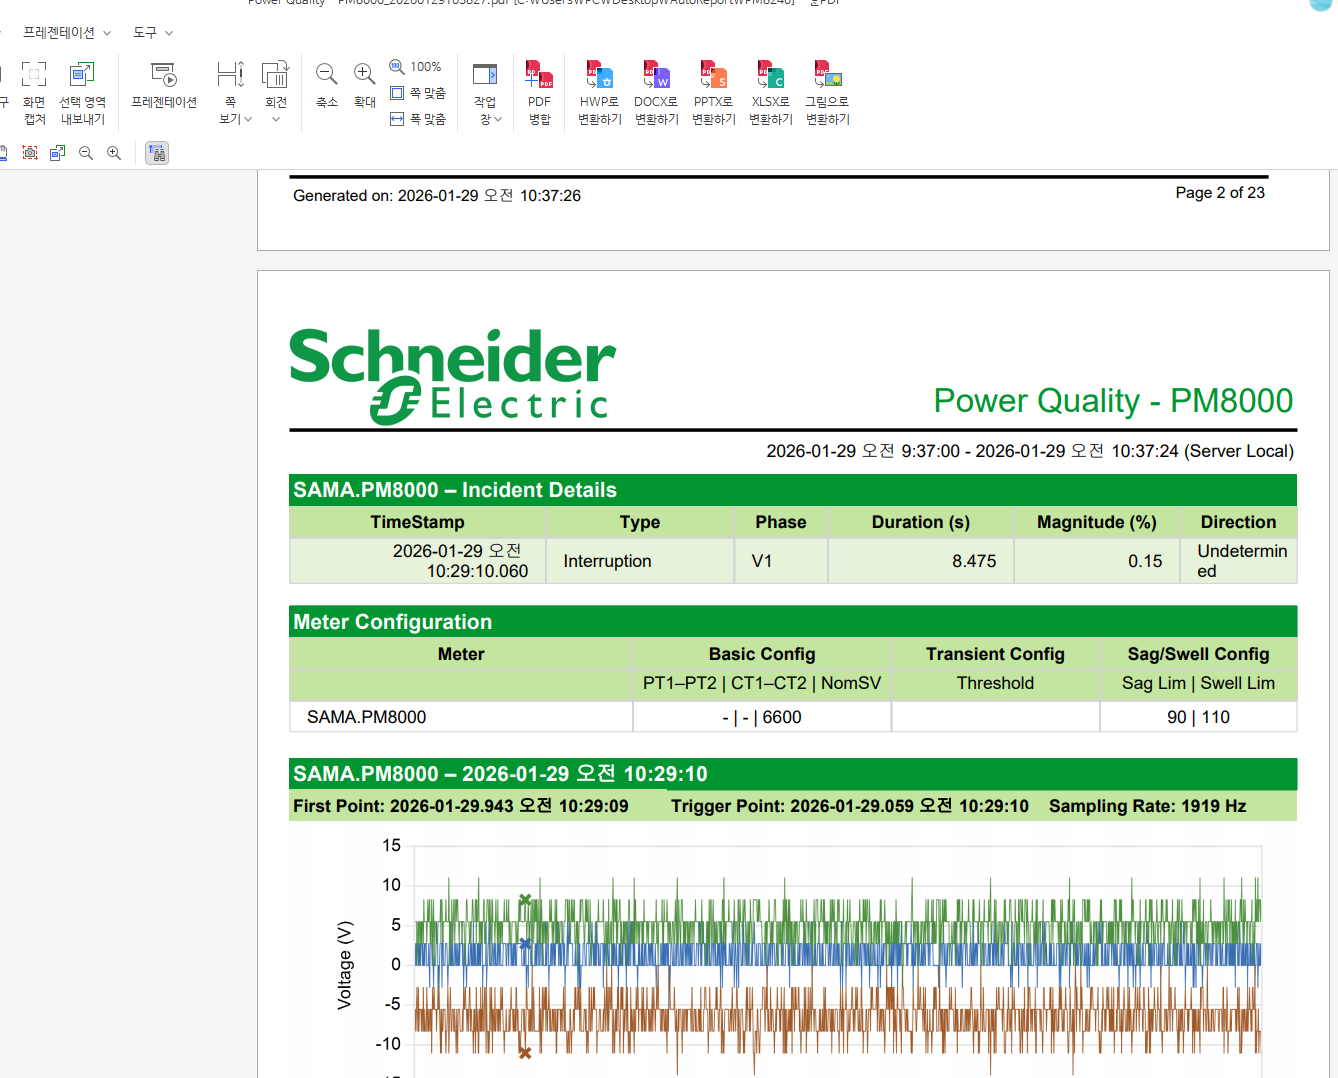Click the green X marker on the waveform
The height and width of the screenshot is (1078, 1338).
click(x=525, y=900)
